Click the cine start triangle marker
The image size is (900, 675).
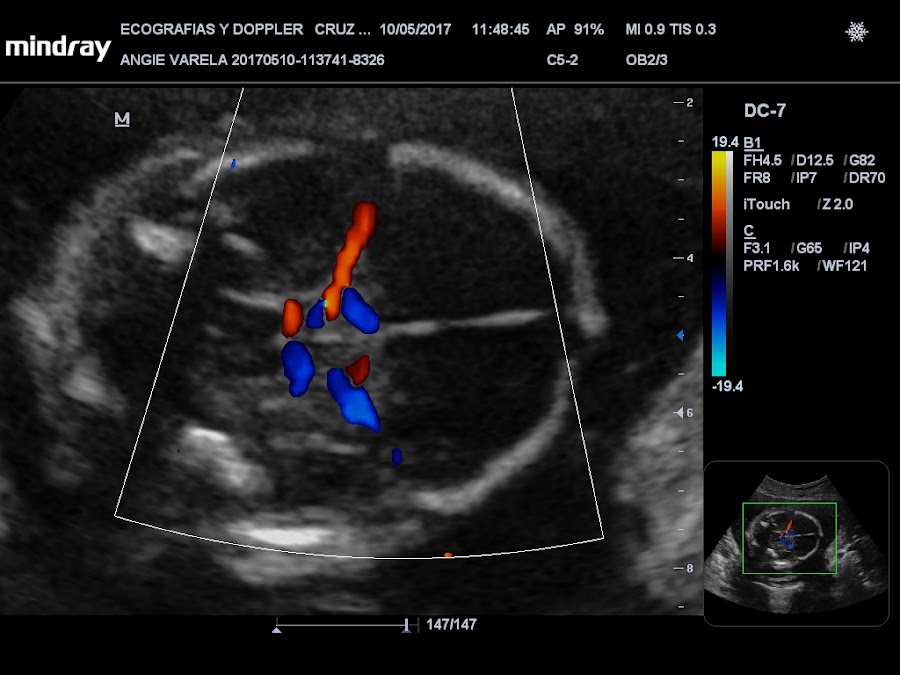277,630
